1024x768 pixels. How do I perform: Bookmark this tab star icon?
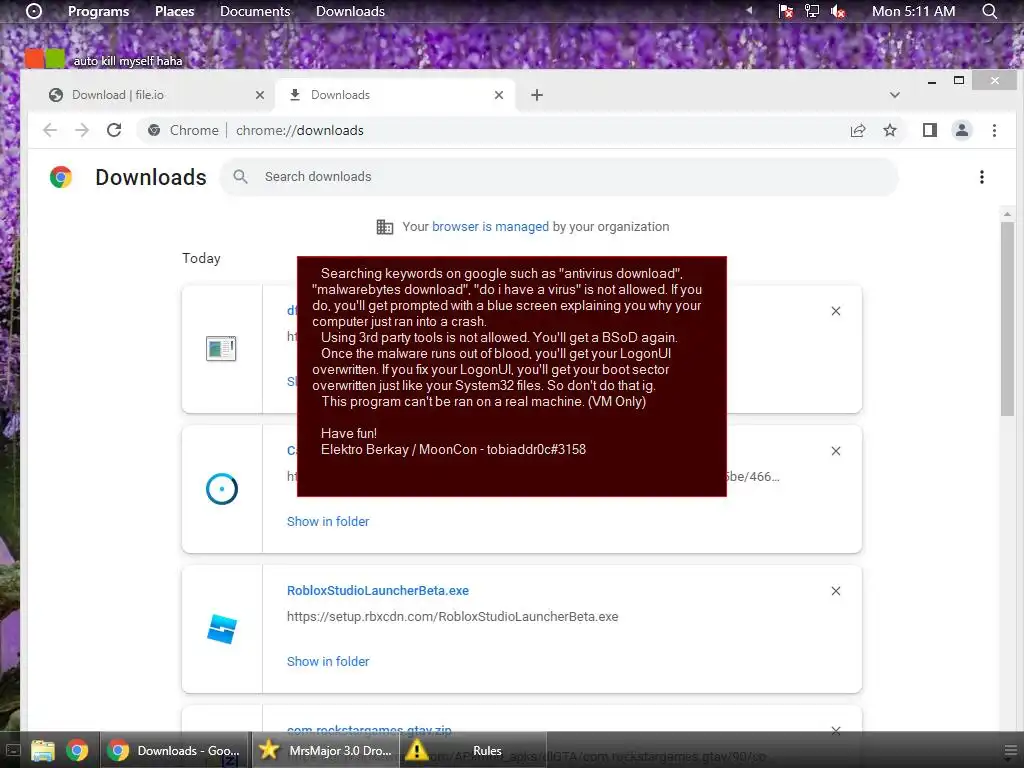tap(889, 130)
